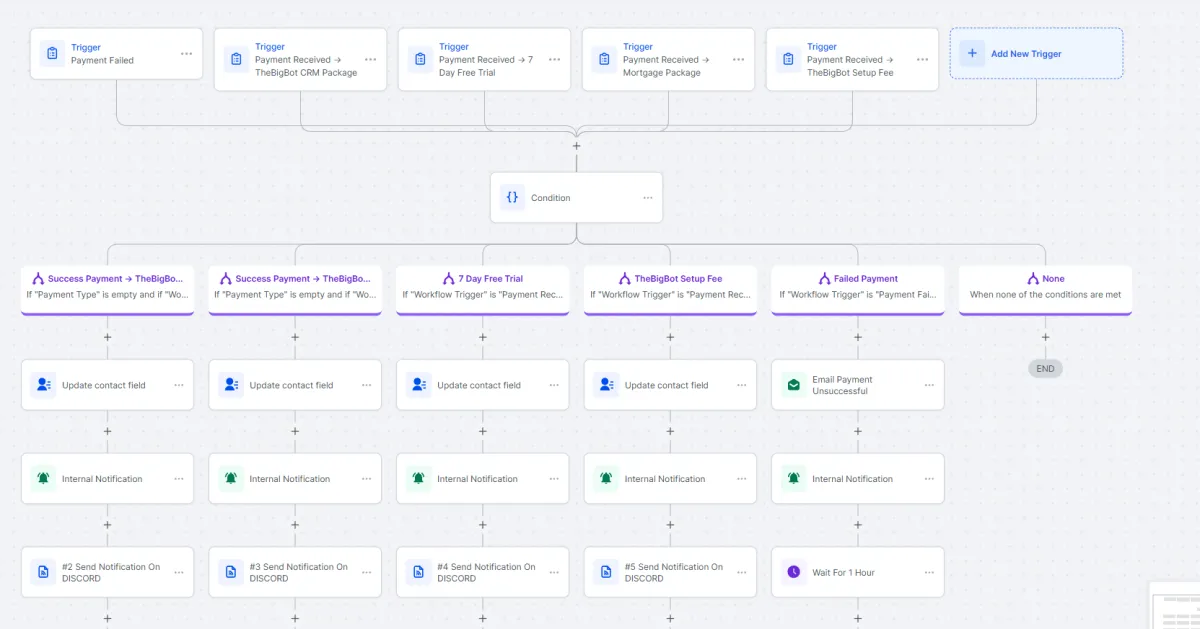Click the 7 Day Free Trial trigger icon

tap(420, 59)
